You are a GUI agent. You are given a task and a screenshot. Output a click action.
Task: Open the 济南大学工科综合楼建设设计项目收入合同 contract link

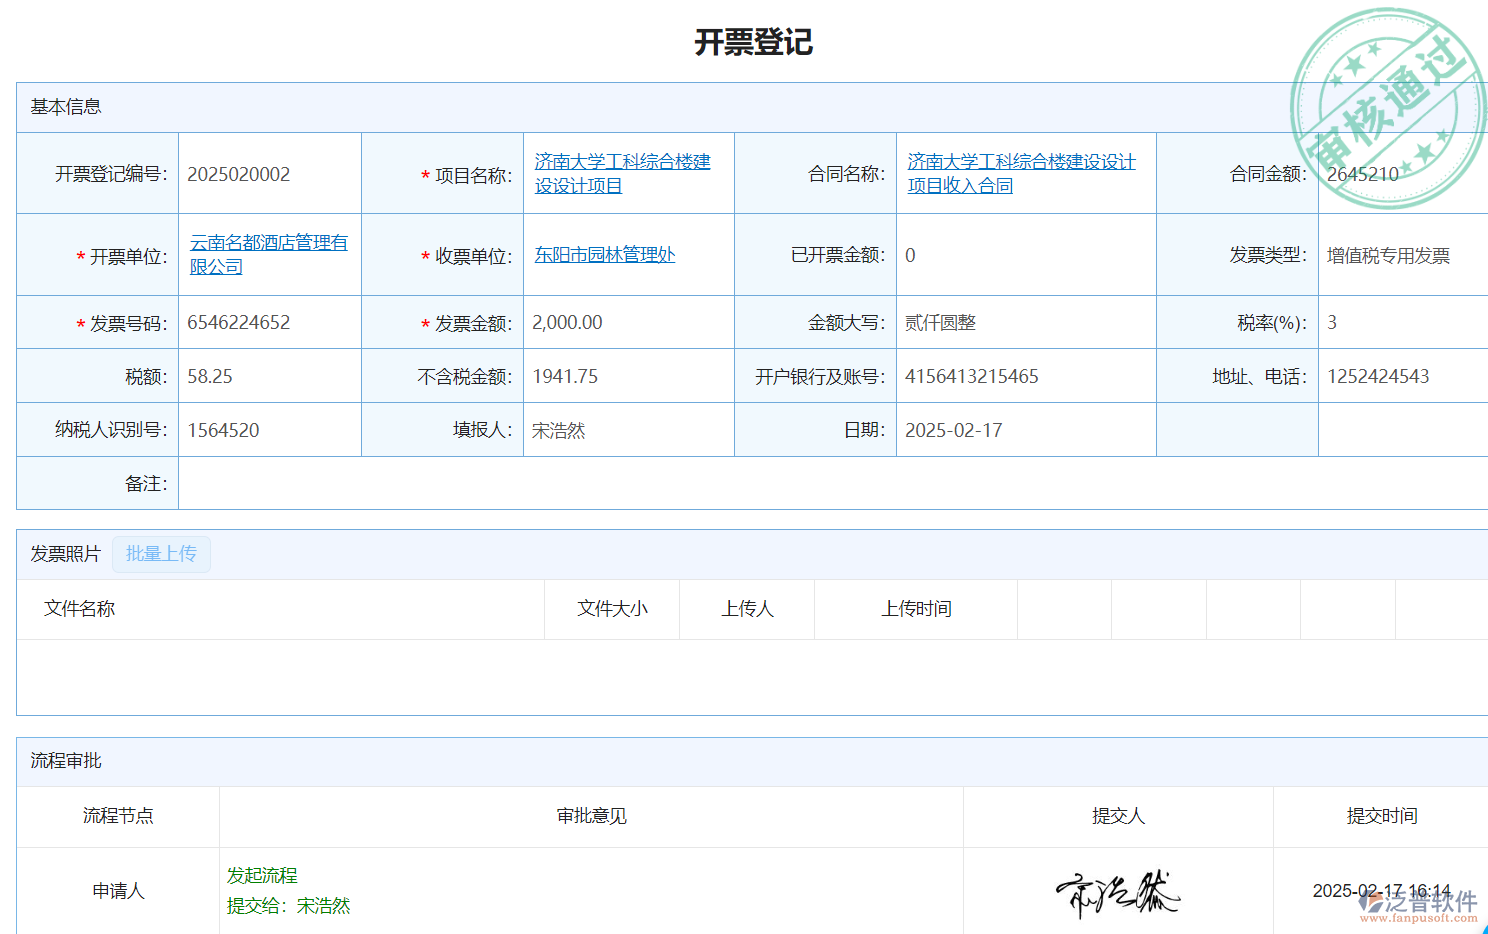coord(1020,174)
